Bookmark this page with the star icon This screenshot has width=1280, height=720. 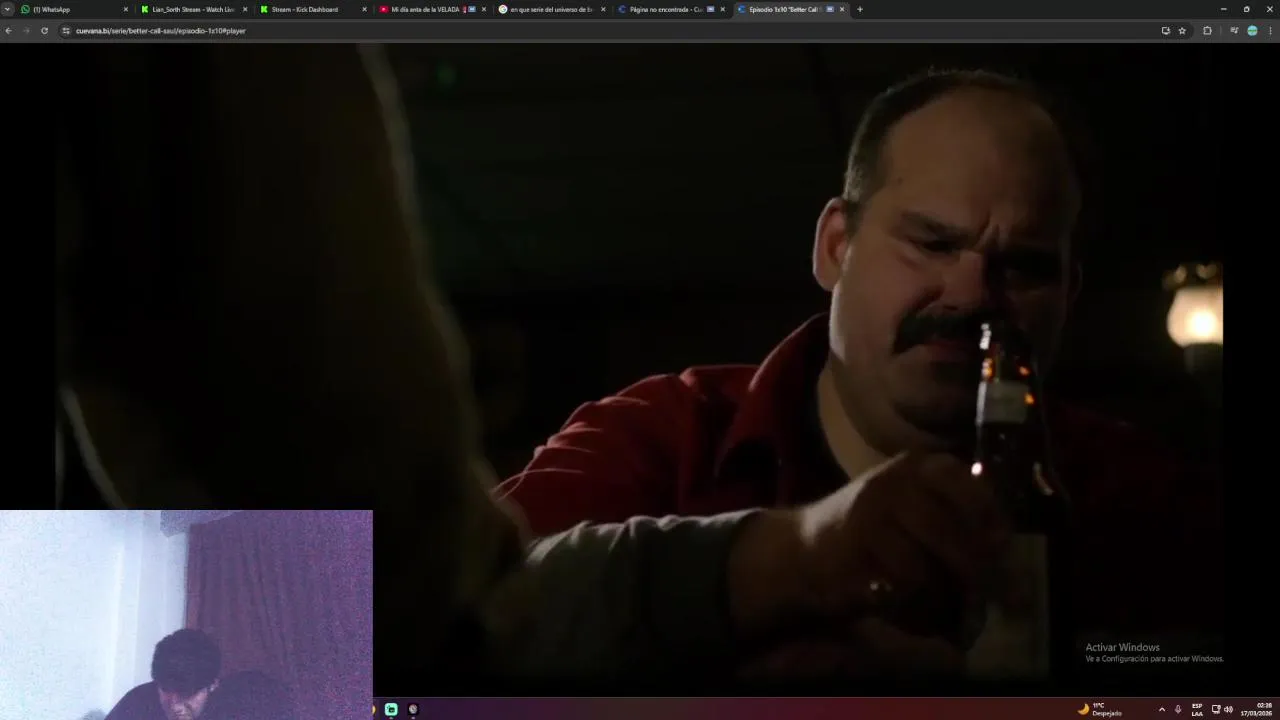point(1182,31)
